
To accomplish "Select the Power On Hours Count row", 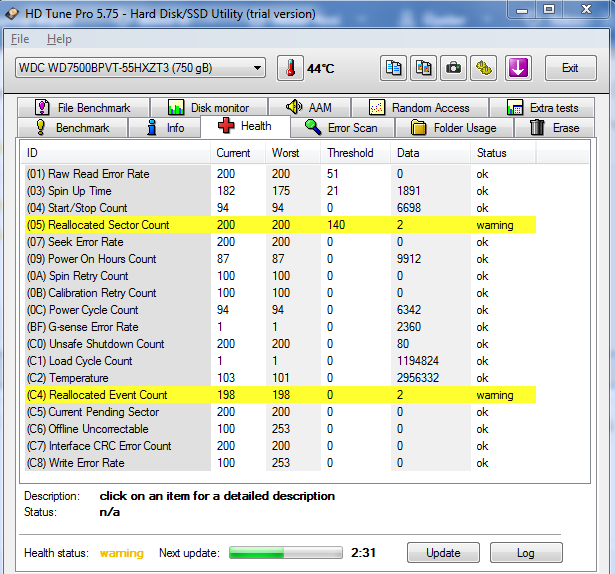I will [x=280, y=259].
